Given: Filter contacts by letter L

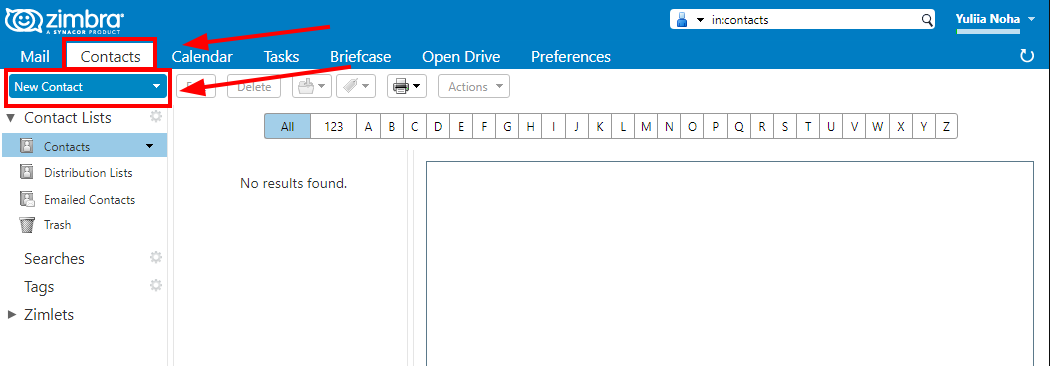Looking at the screenshot, I should (x=623, y=126).
